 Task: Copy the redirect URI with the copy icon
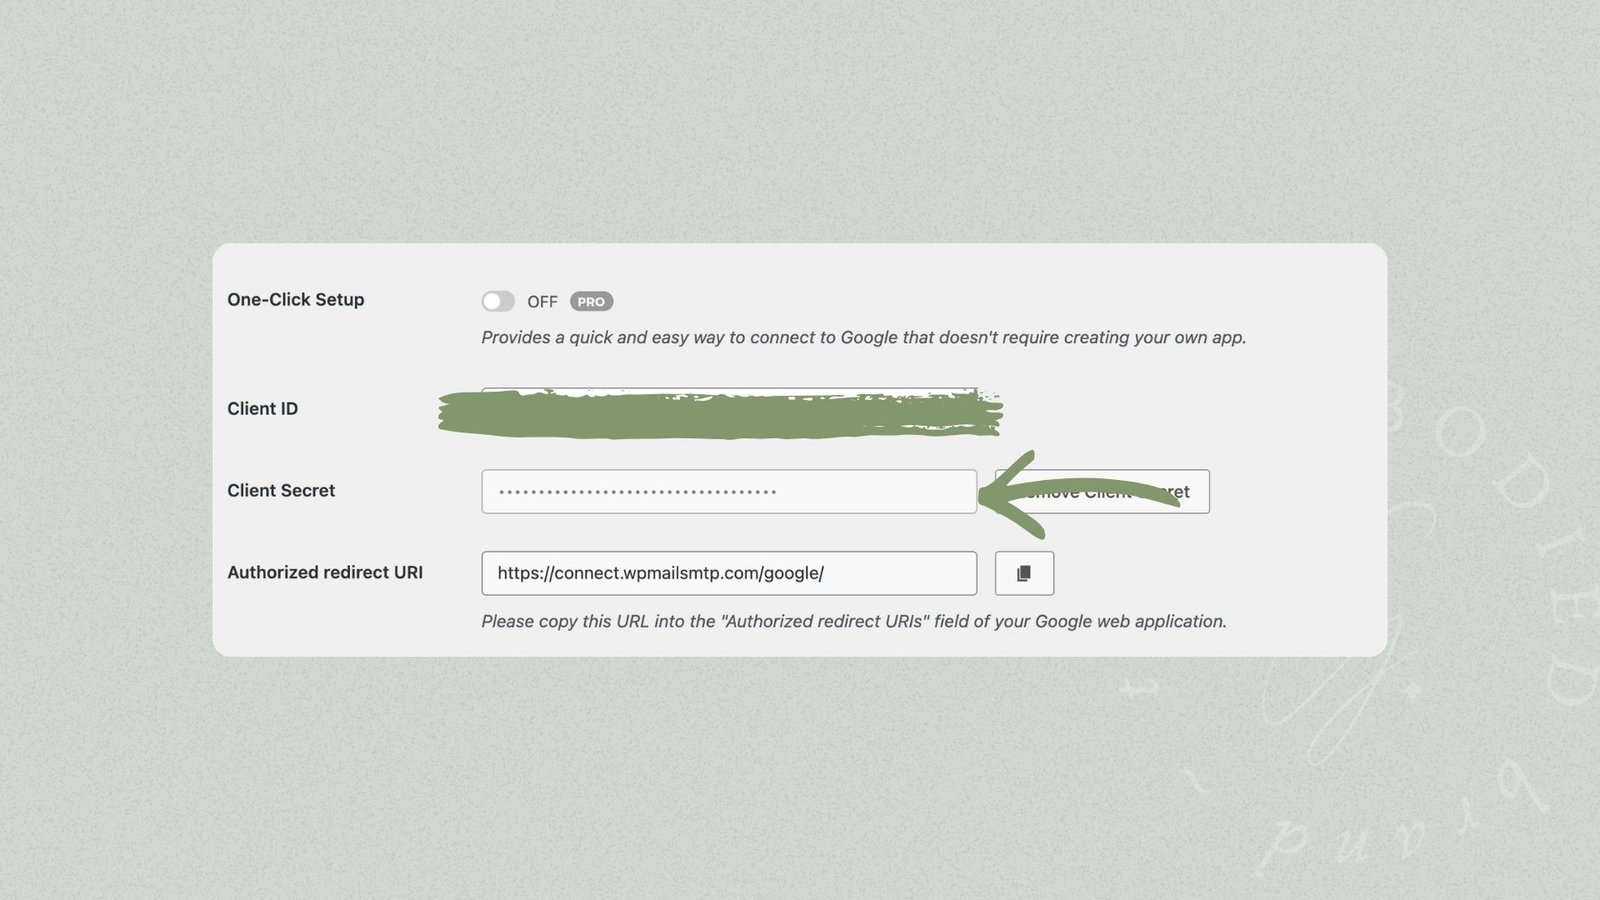(1024, 573)
